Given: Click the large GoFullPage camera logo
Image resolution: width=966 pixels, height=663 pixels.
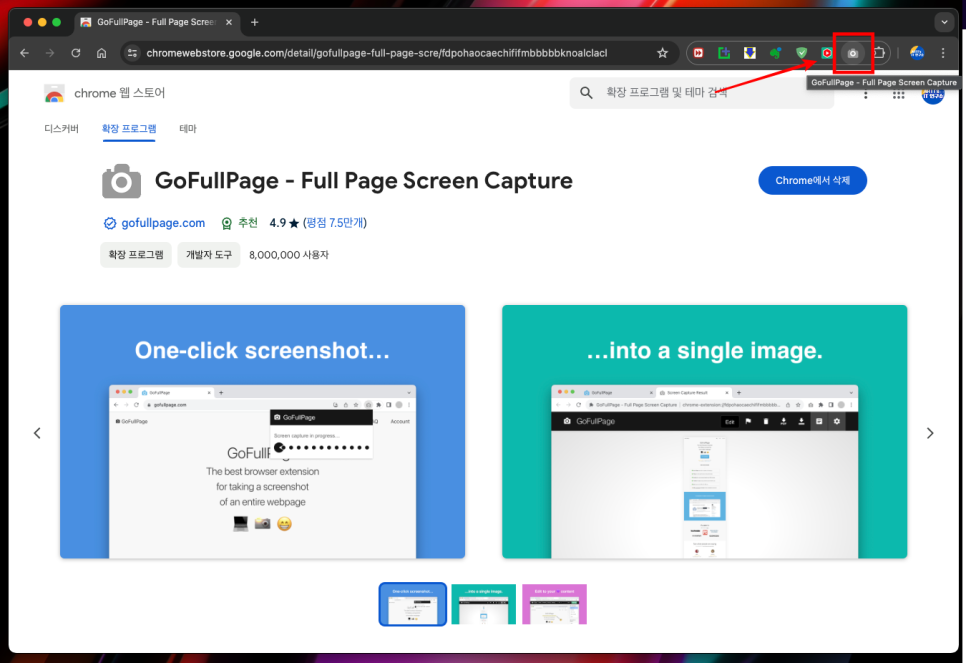Looking at the screenshot, I should 121,181.
